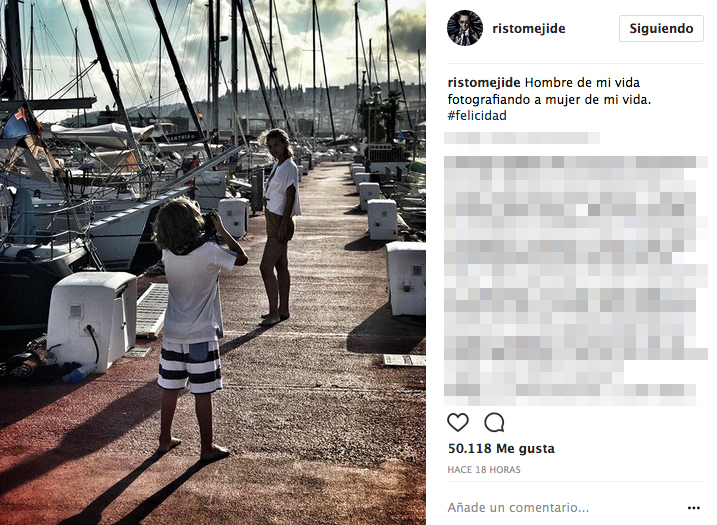View the 50.118 Me gusta likes list
The image size is (717, 525).
click(501, 449)
